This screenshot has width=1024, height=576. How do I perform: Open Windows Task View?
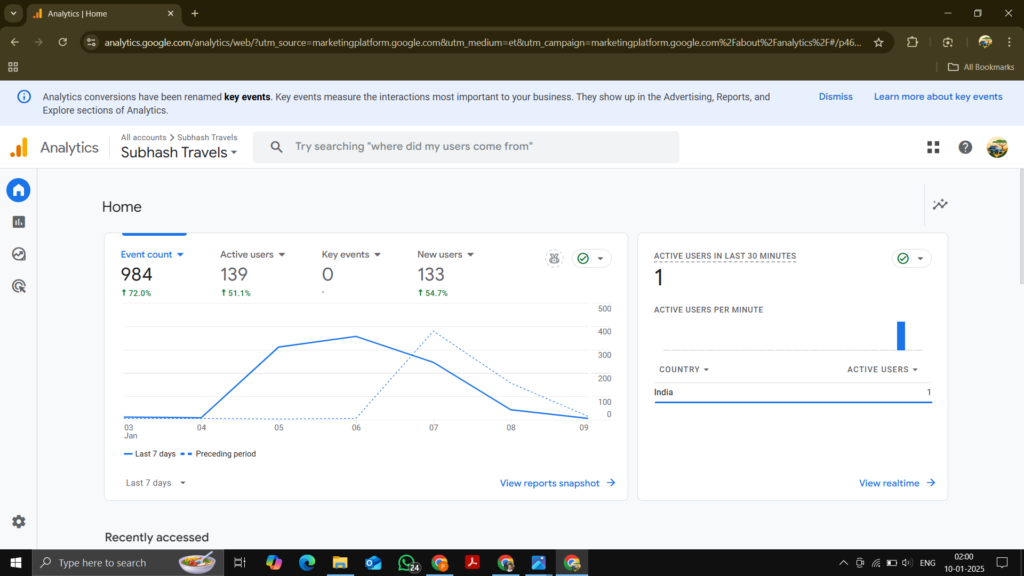(240, 563)
